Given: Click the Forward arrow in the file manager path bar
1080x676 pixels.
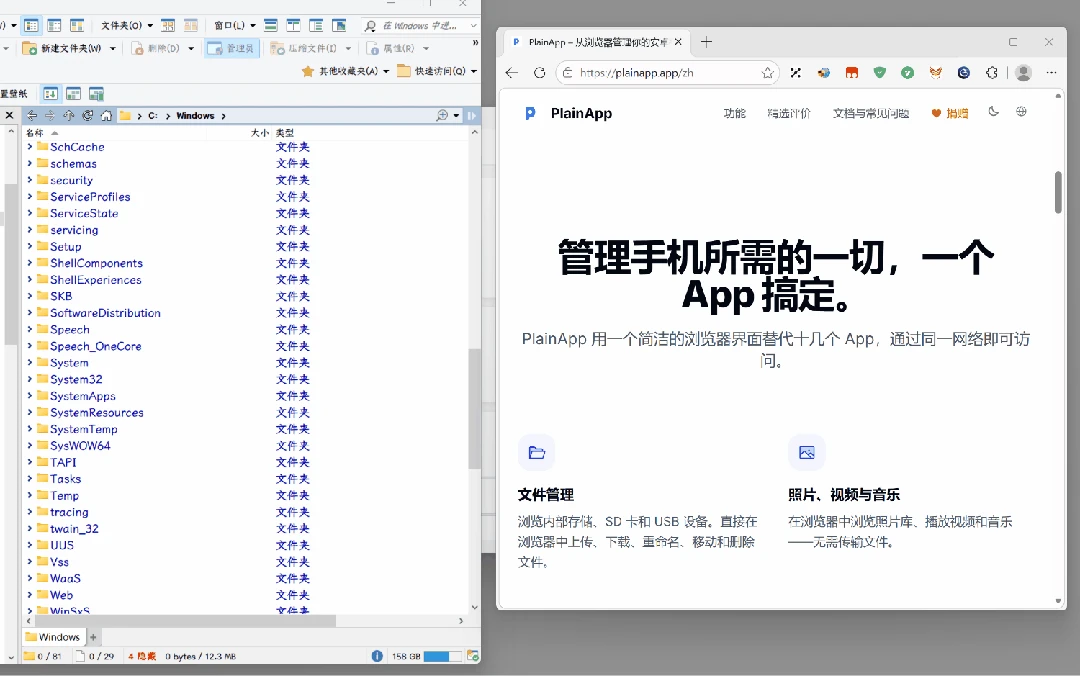Looking at the screenshot, I should coord(50,116).
